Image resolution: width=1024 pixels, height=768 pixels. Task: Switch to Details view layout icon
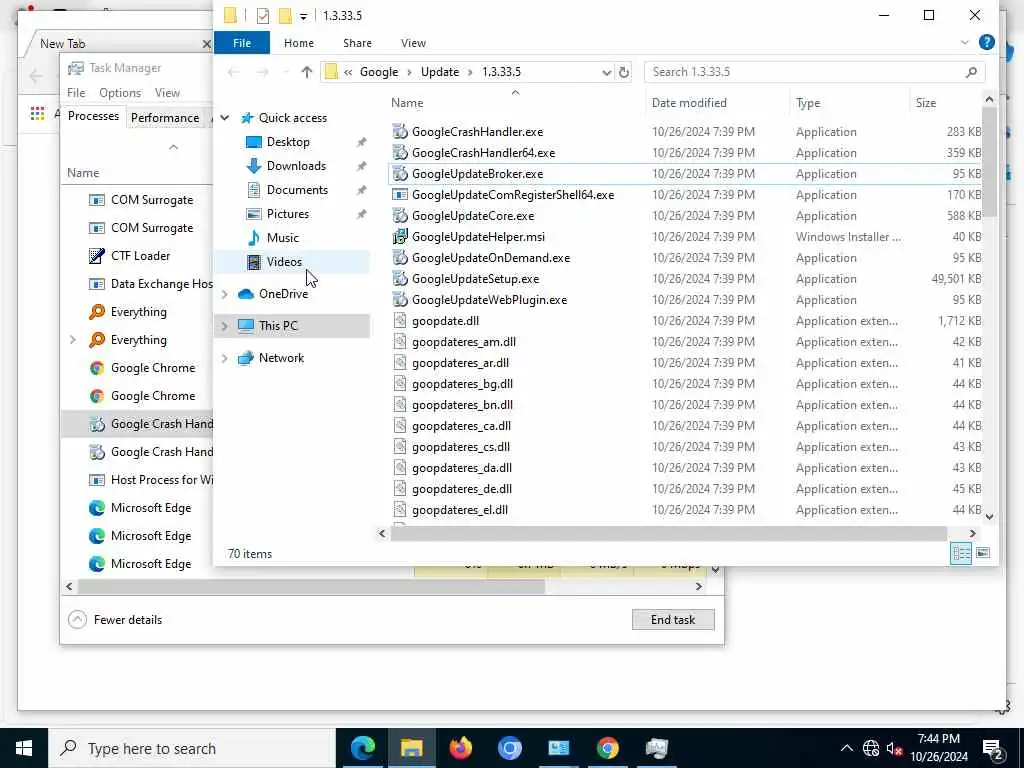coord(961,554)
